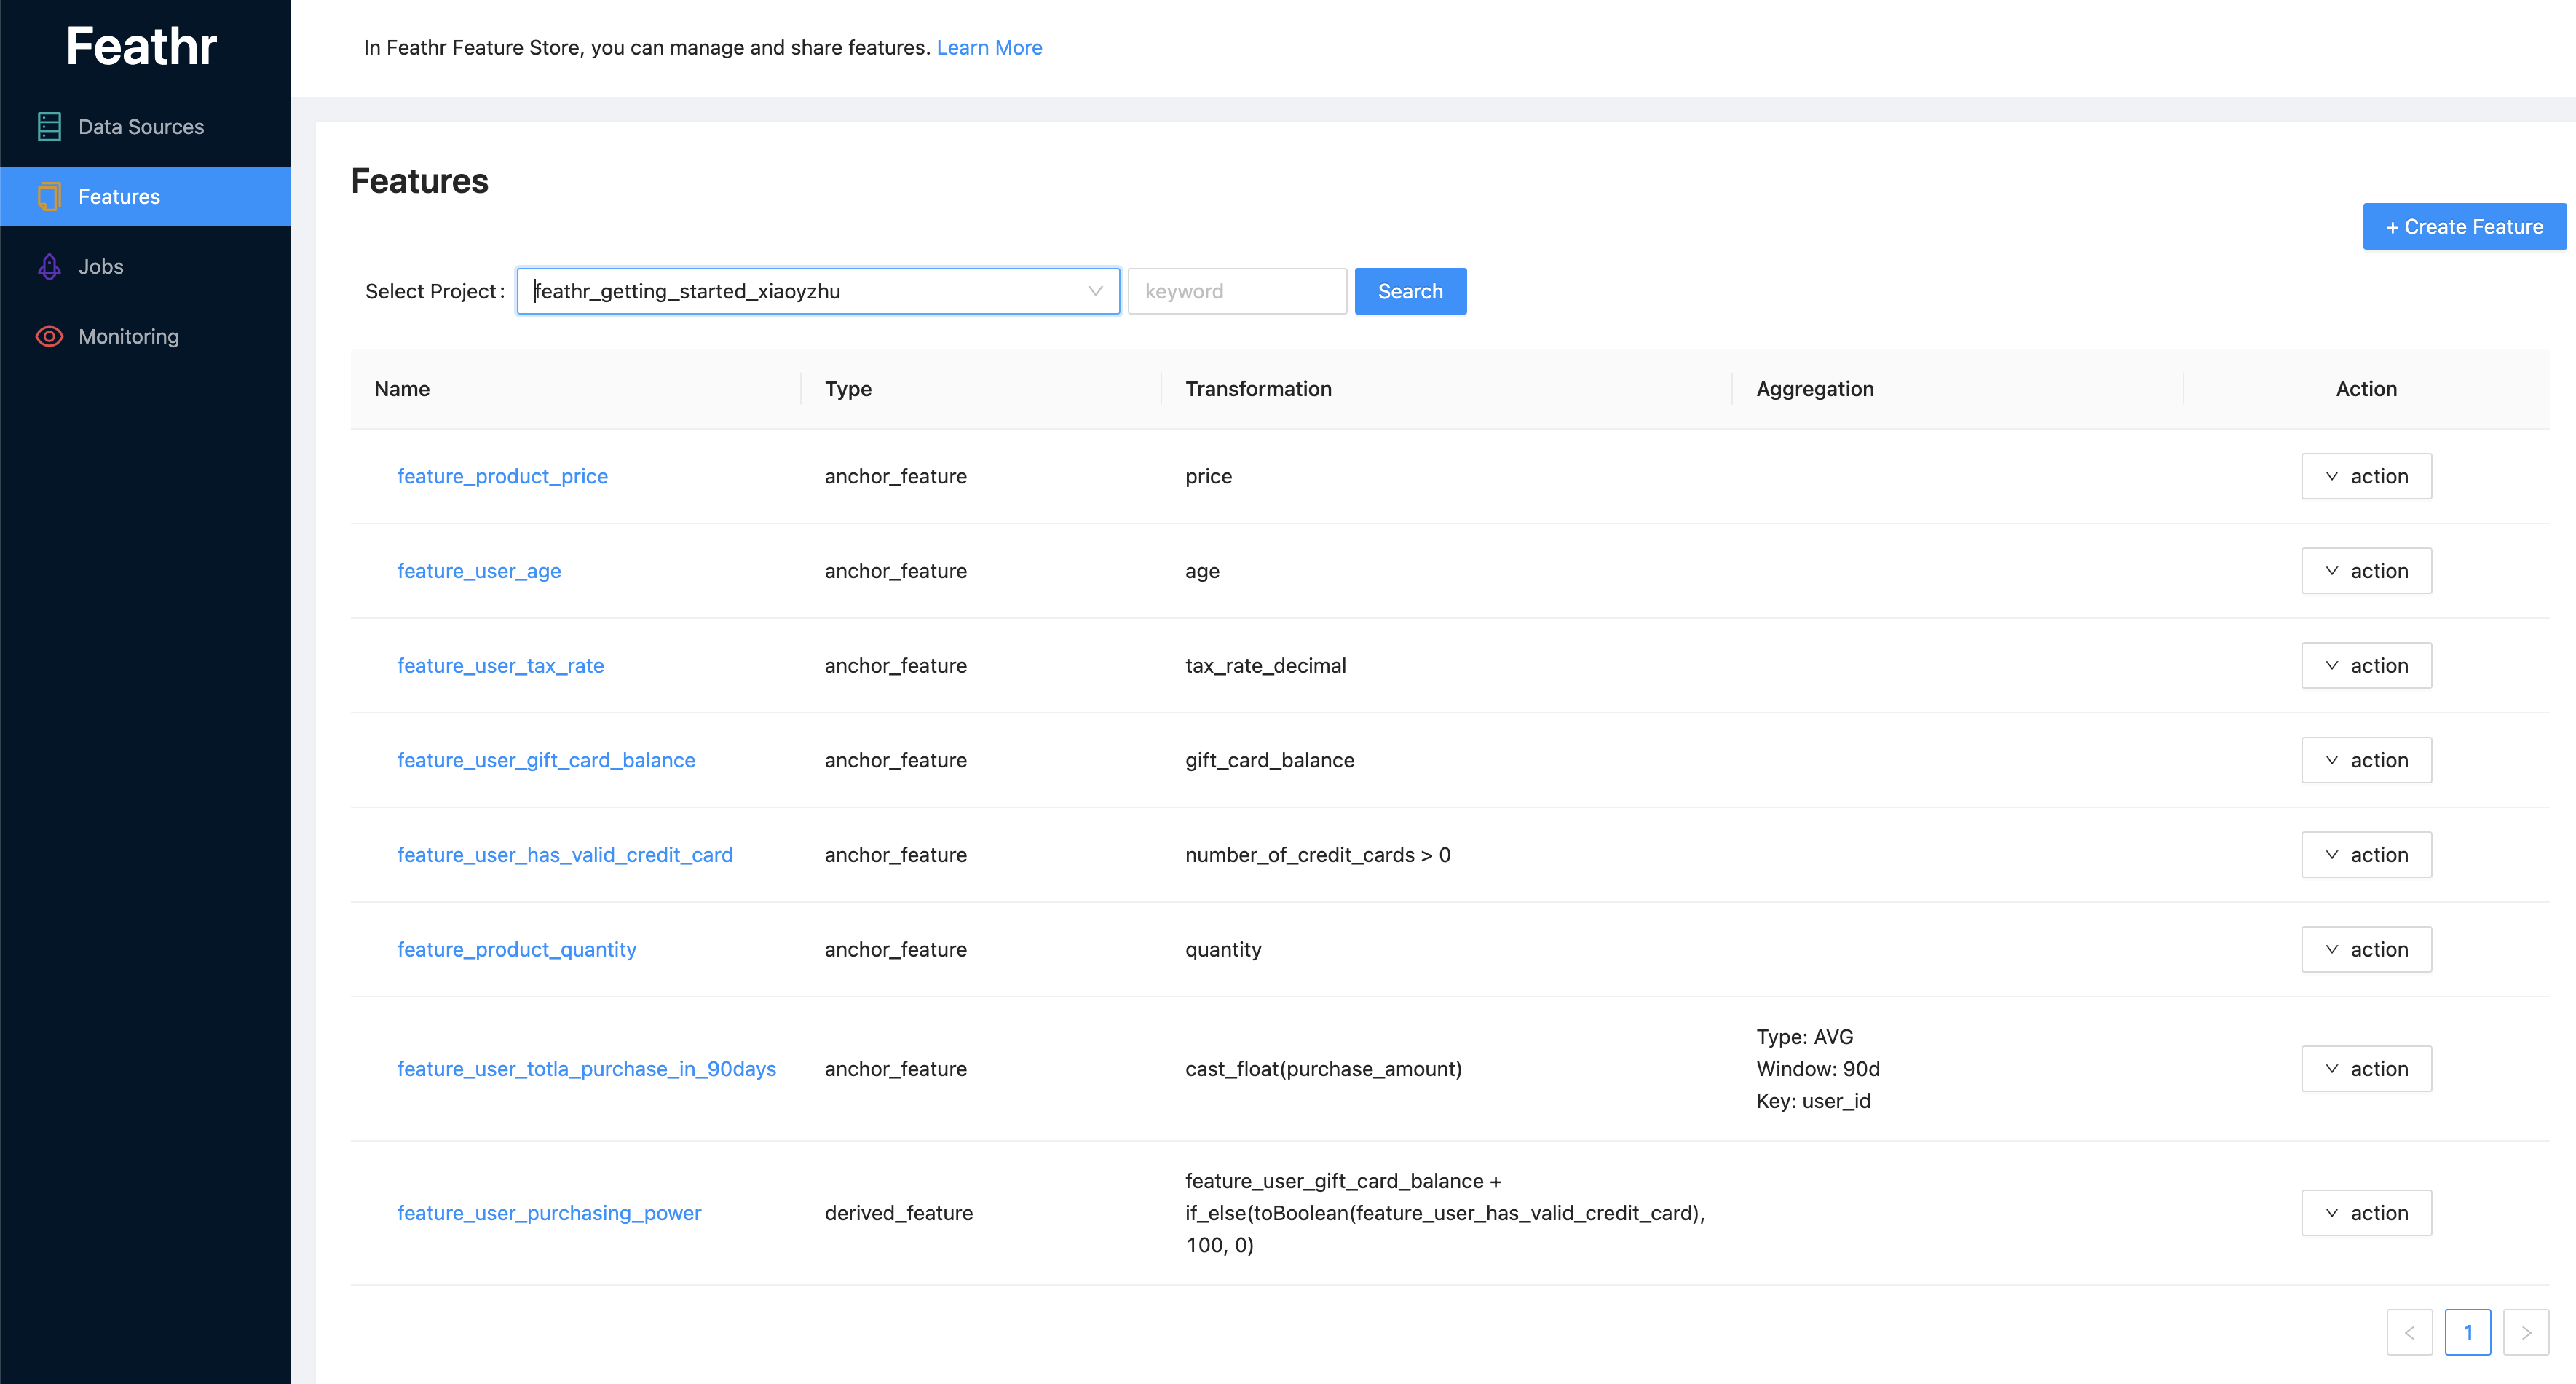The image size is (2576, 1384).
Task: Click the Action column header
Action: [x=2366, y=389]
